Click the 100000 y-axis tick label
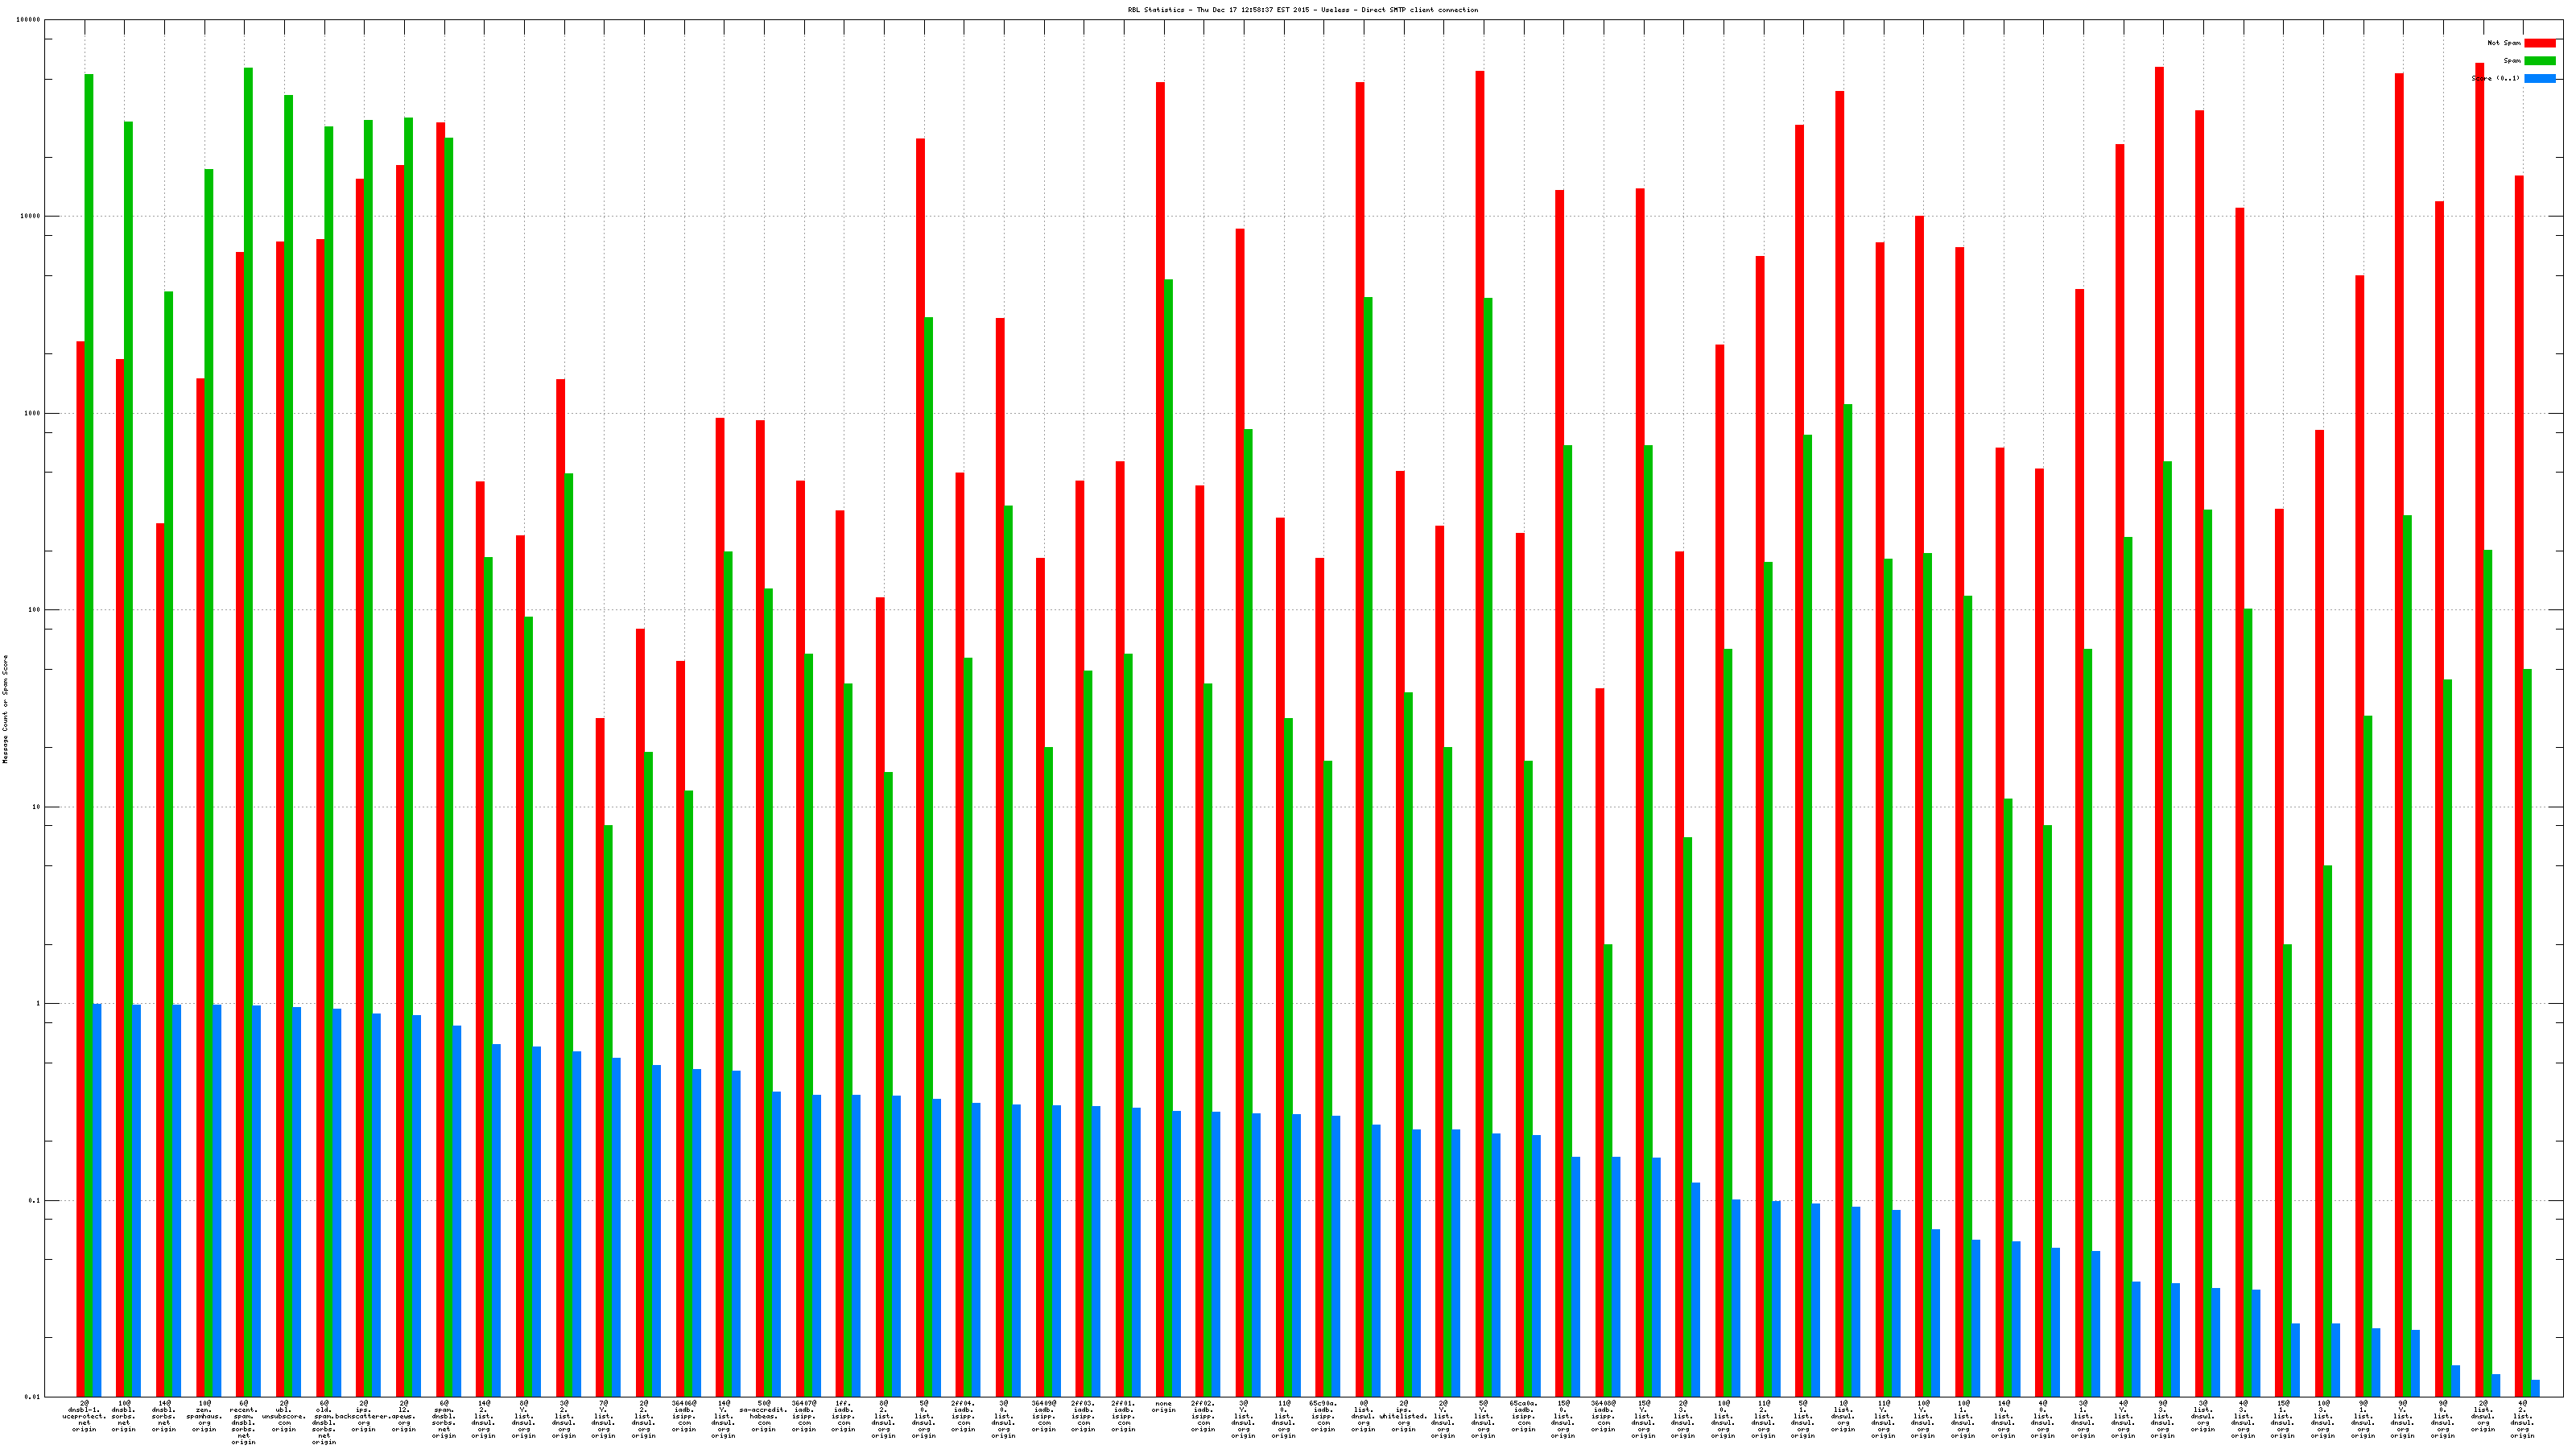The image size is (2576, 1449). point(29,20)
